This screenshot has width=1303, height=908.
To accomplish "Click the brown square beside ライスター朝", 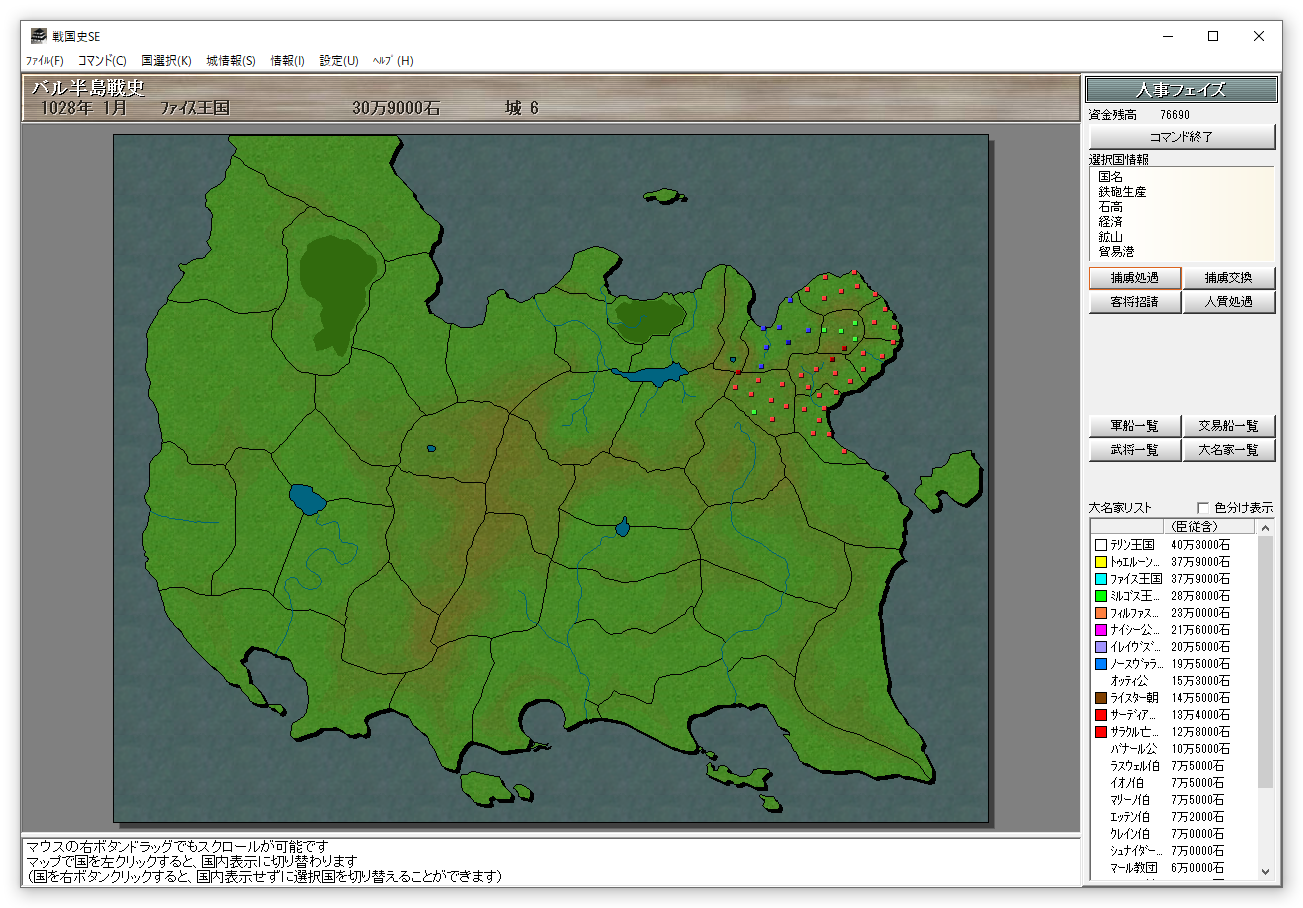I will tap(1101, 698).
